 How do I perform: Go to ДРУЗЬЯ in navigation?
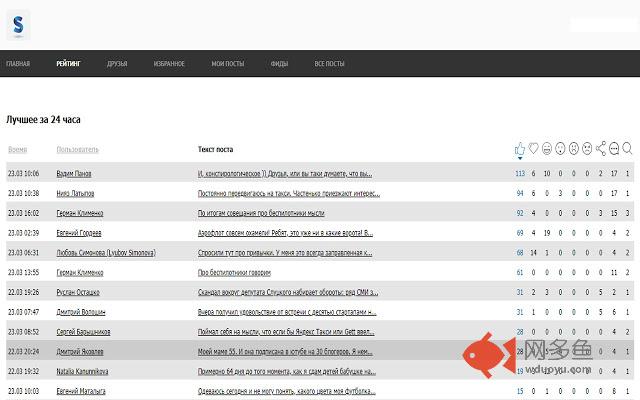coord(117,64)
